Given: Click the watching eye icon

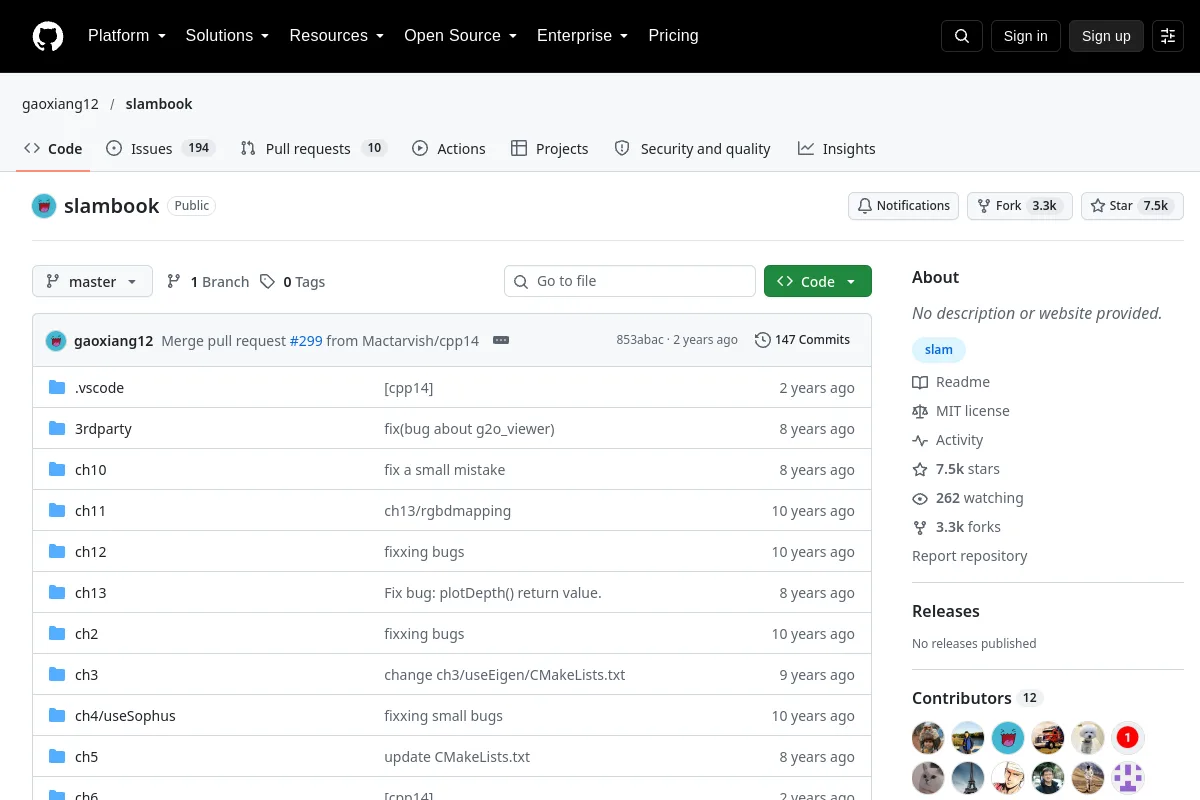Looking at the screenshot, I should tap(920, 498).
